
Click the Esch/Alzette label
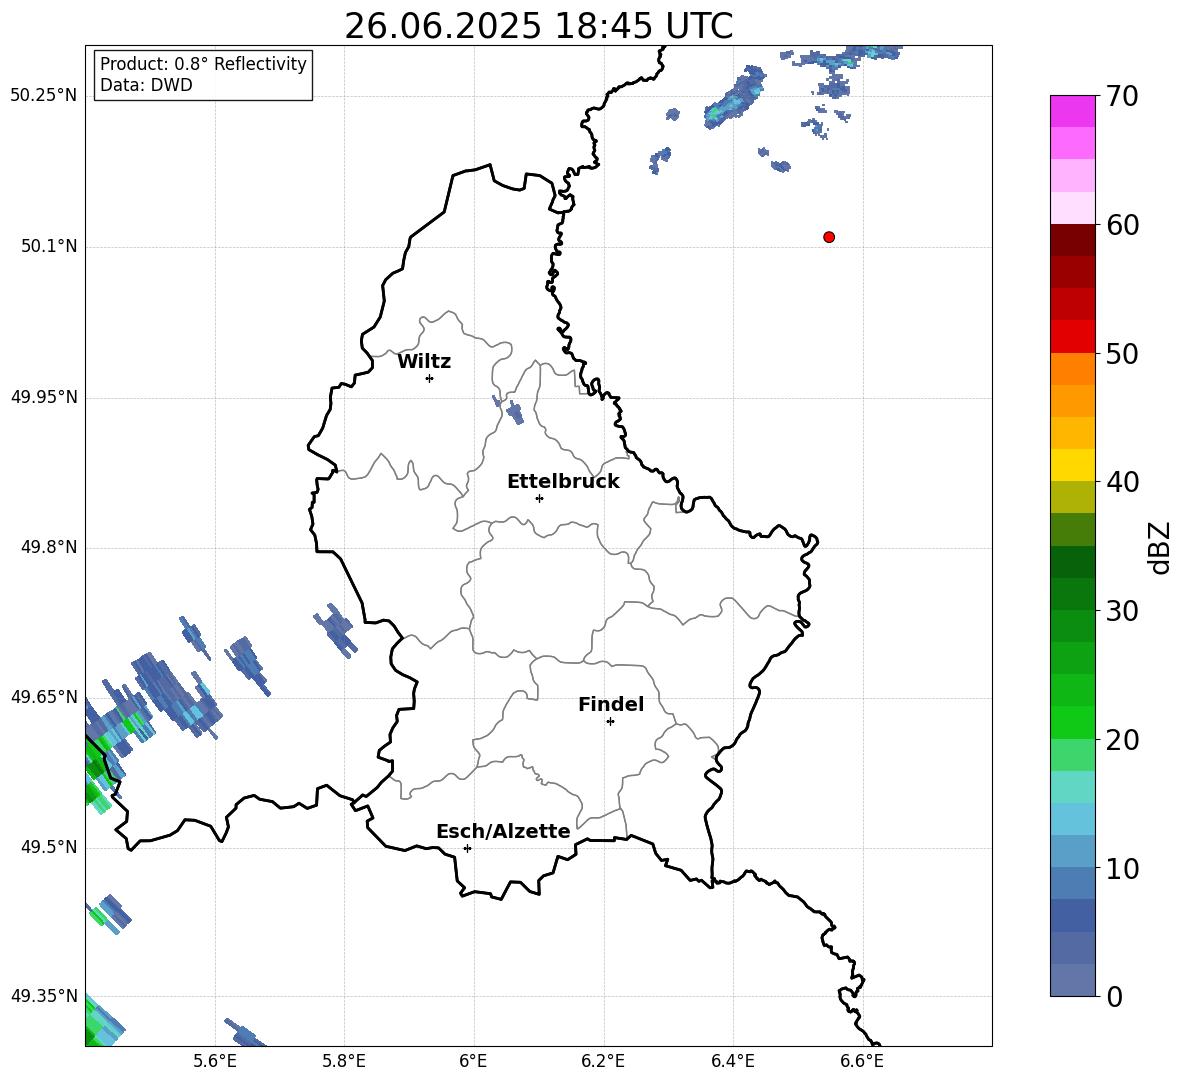tap(504, 831)
